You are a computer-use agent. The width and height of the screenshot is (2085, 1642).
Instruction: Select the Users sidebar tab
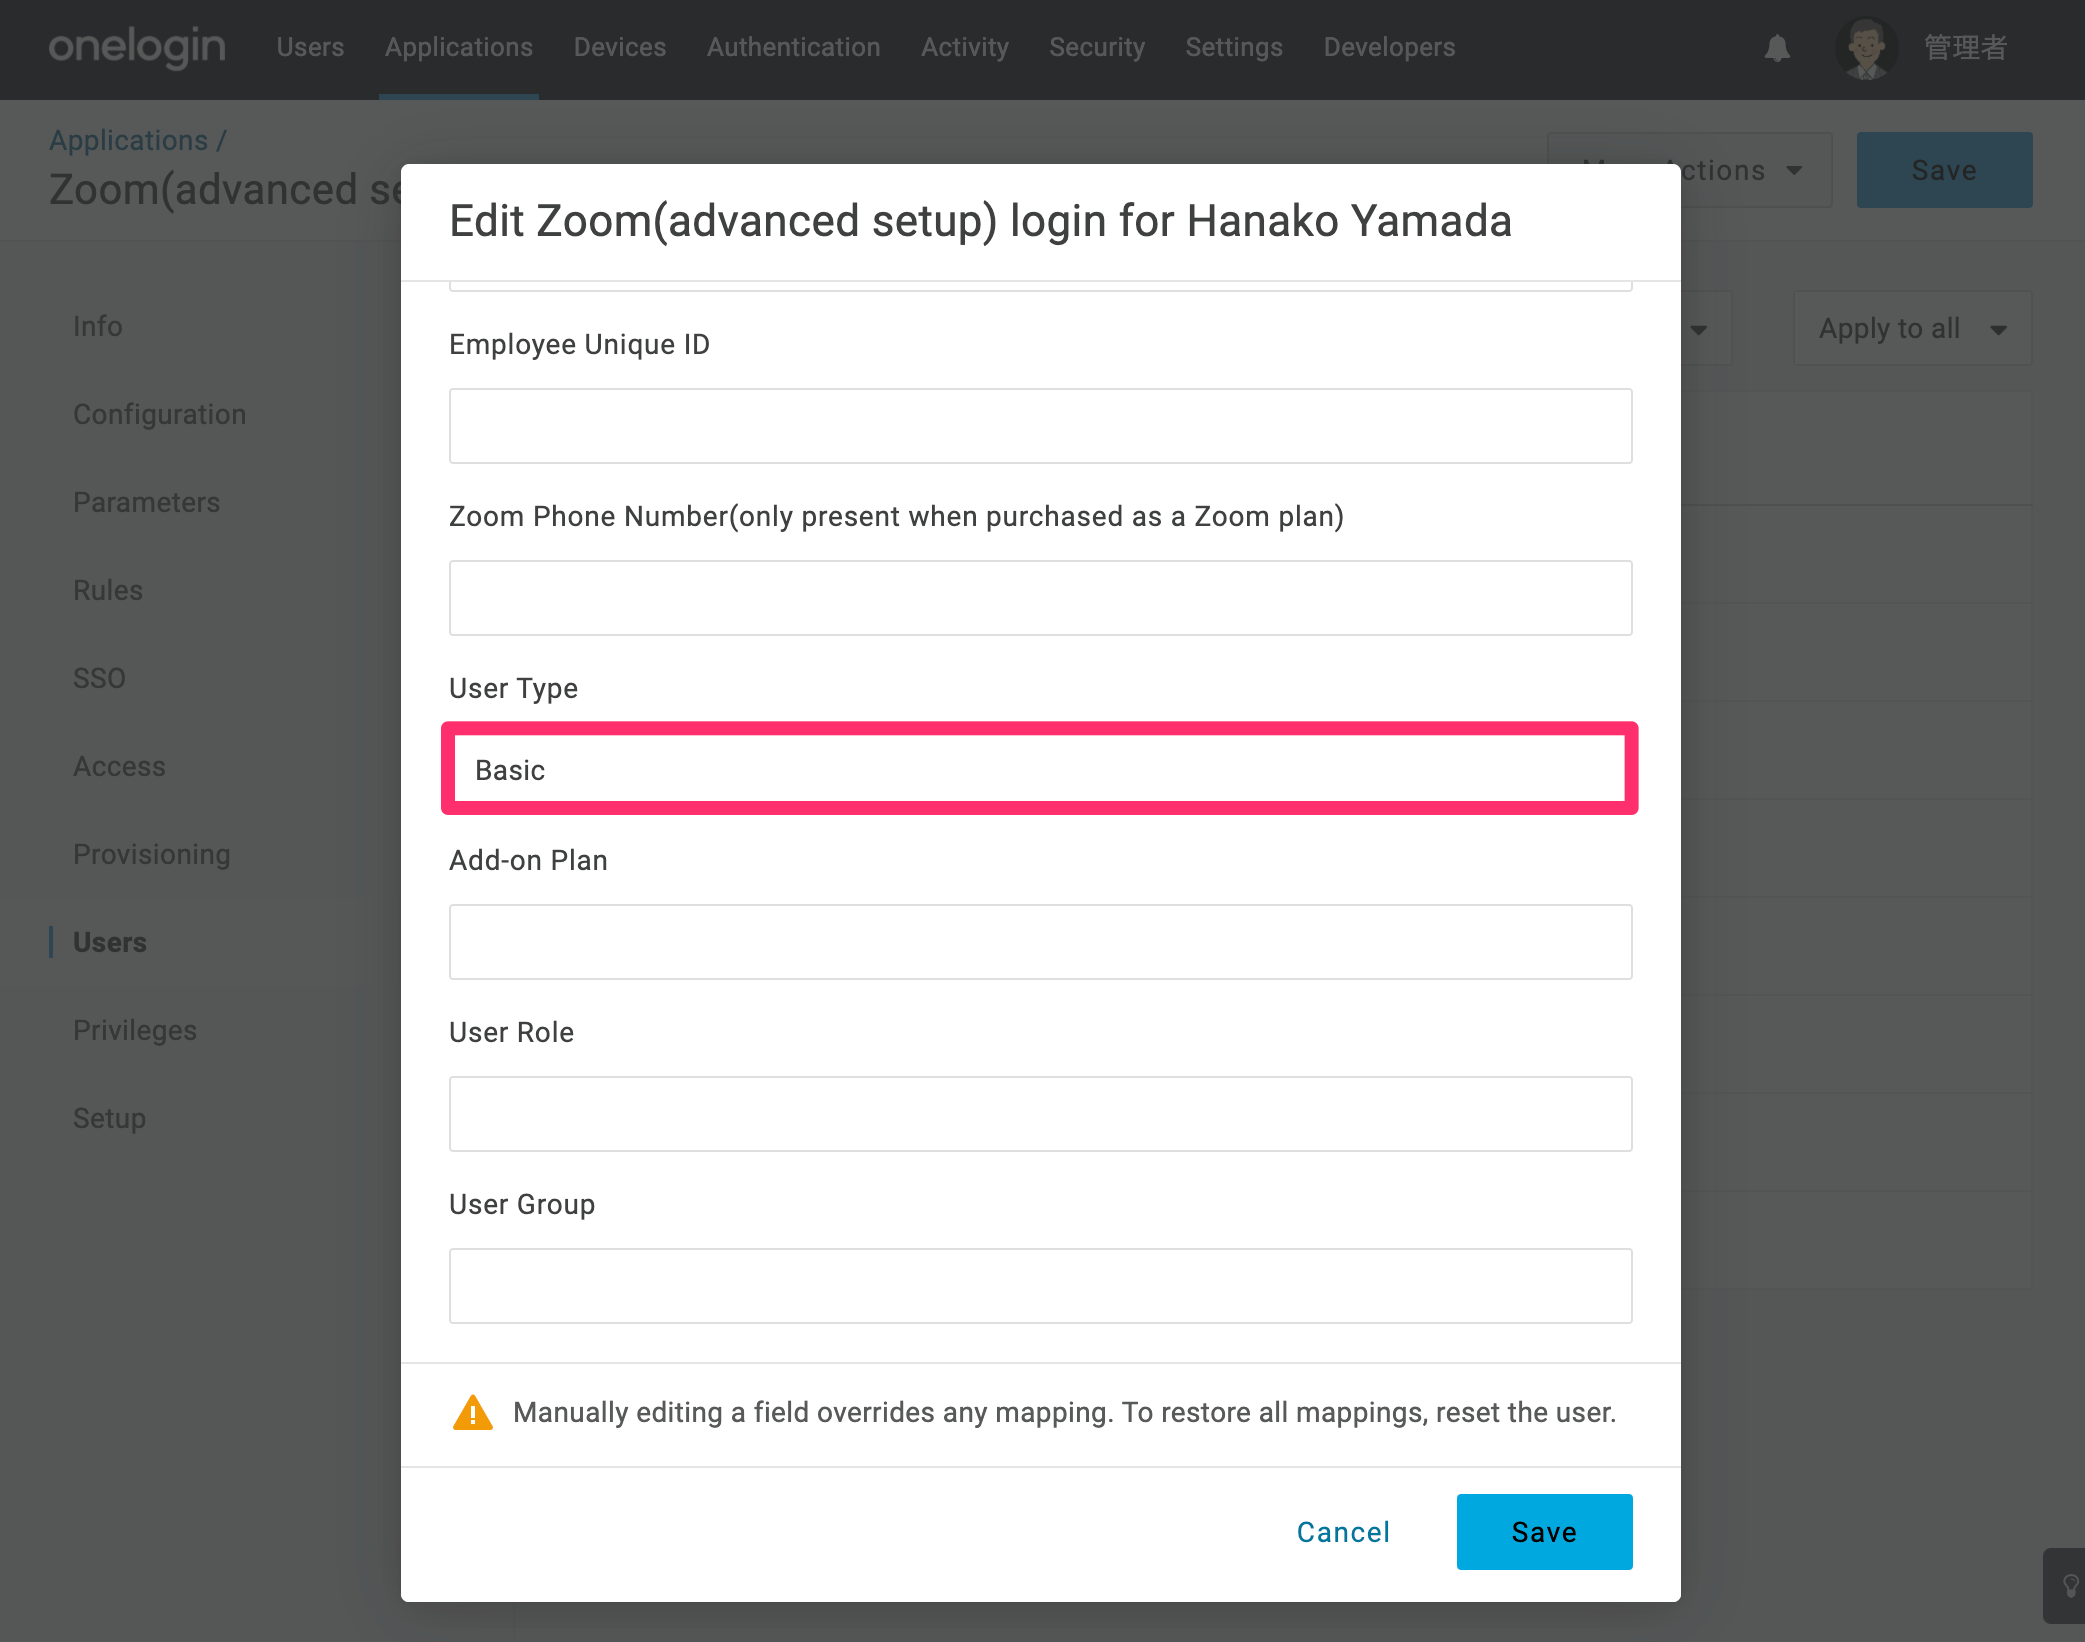click(110, 942)
